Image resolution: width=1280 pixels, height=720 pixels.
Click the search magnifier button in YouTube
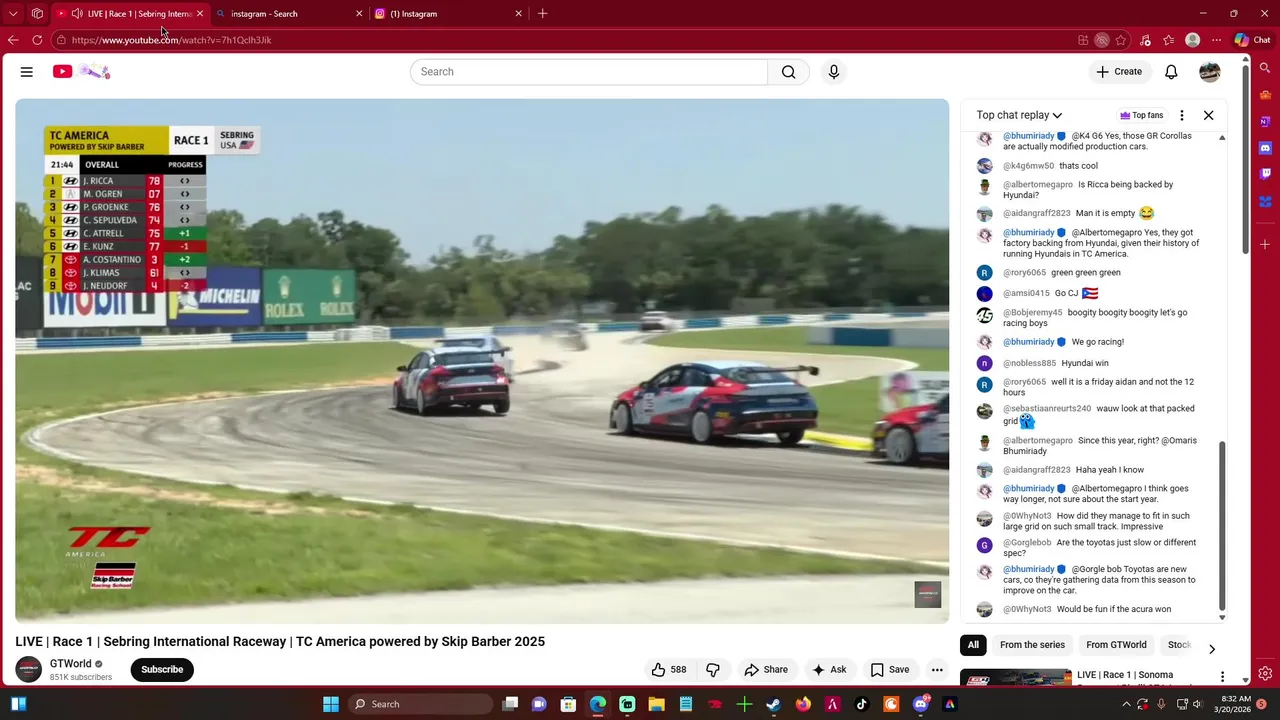coord(789,72)
